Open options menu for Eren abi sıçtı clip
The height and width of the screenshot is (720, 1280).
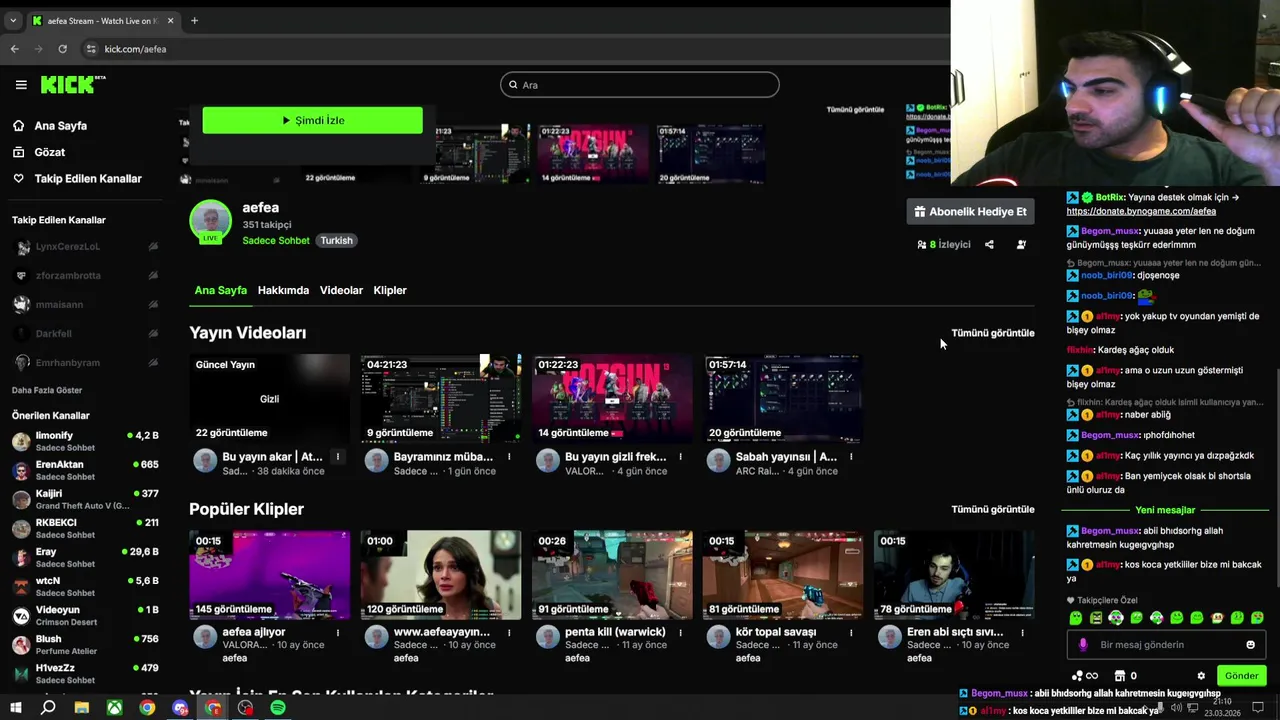coord(1022,633)
